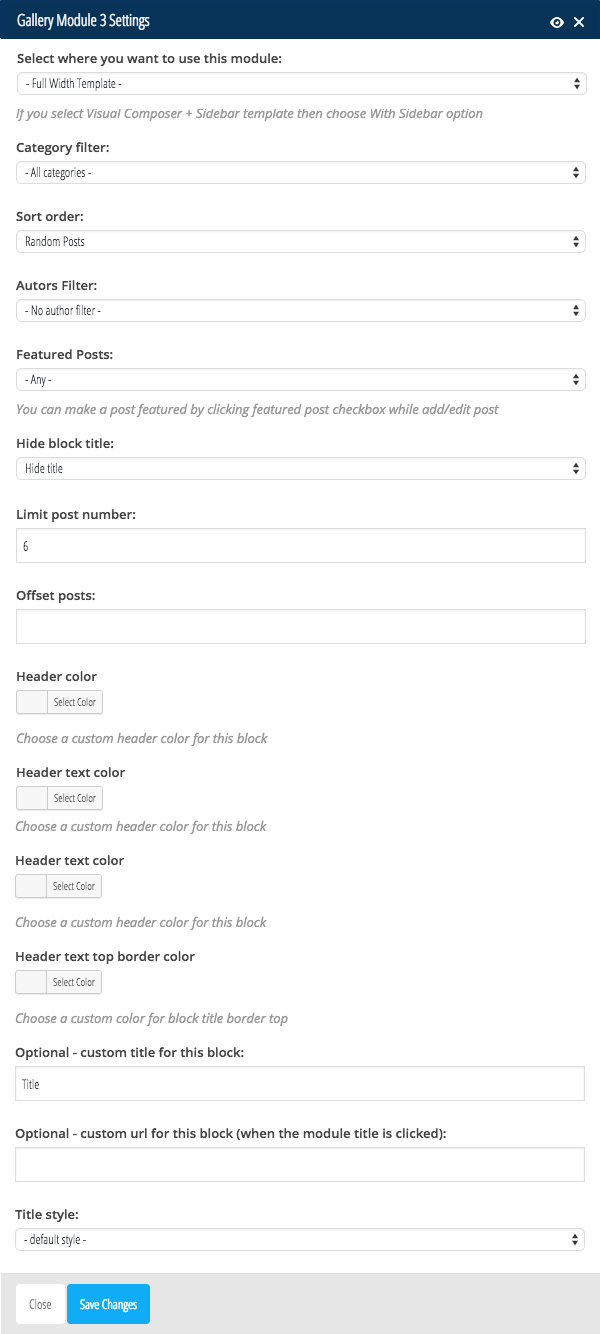600x1334 pixels.
Task: Click the eye preview icon in header
Action: tap(557, 21)
